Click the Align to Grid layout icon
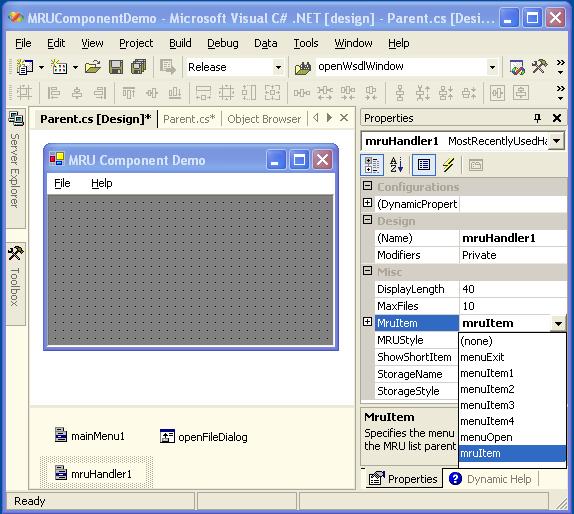The image size is (574, 514). (x=24, y=92)
